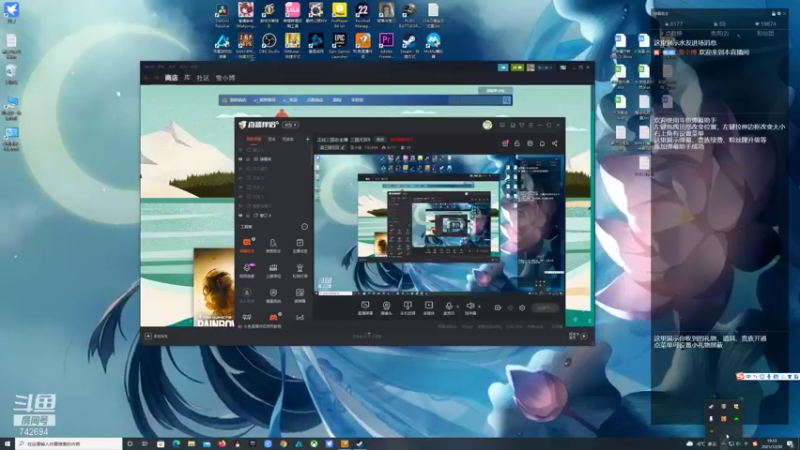Open the 社区 tab in Steam
Screen dimensions: 800x450
(203, 78)
